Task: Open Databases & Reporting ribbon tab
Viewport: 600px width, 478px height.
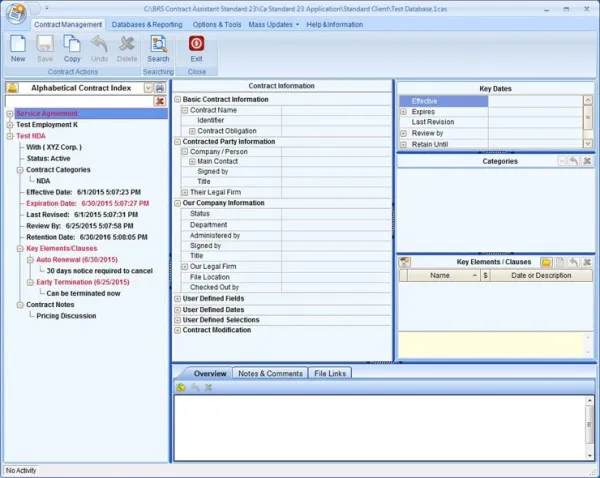Action: tap(147, 24)
